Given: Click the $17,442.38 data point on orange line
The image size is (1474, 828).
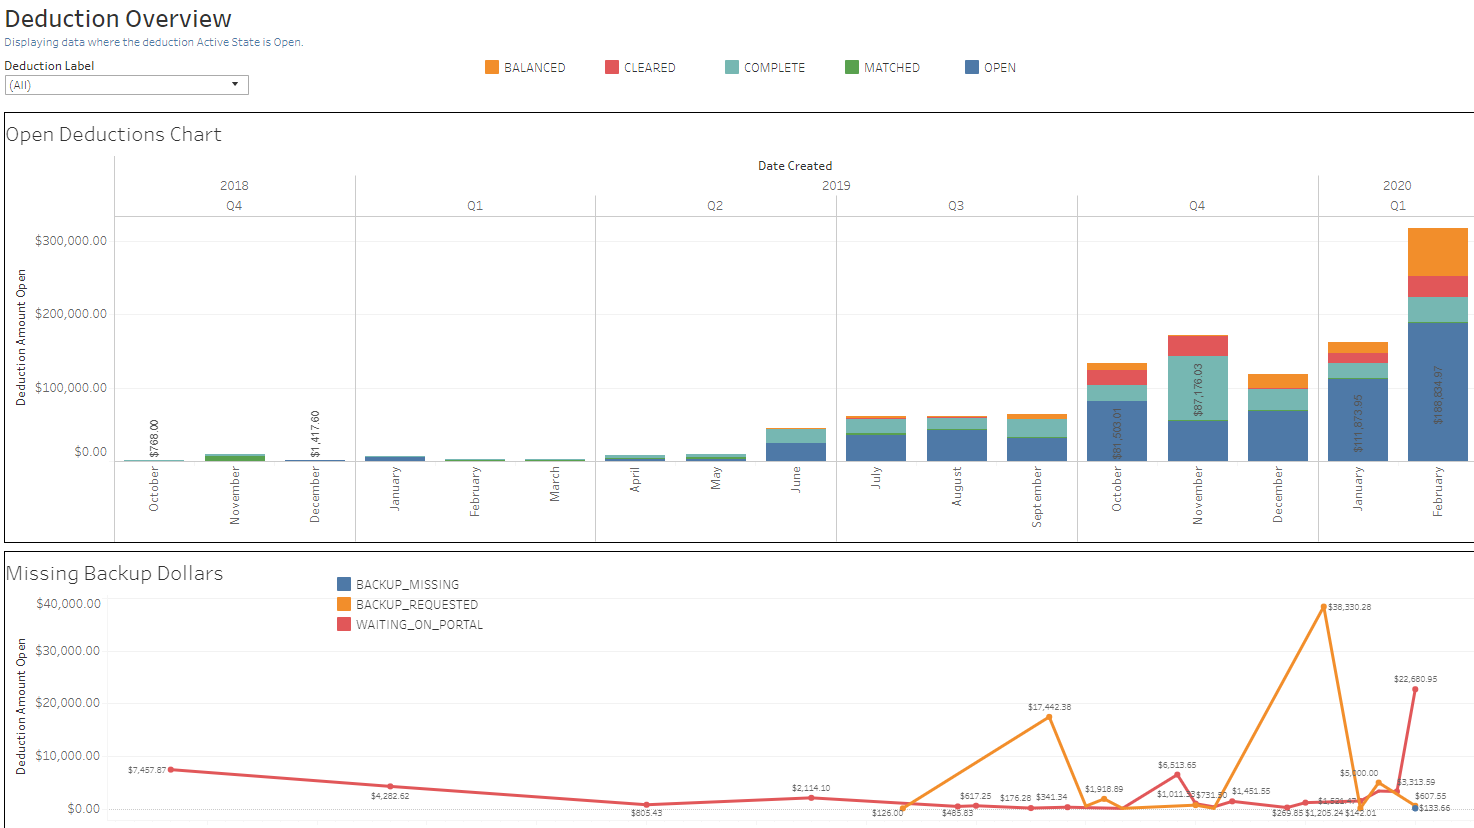Looking at the screenshot, I should pyautogui.click(x=1049, y=717).
